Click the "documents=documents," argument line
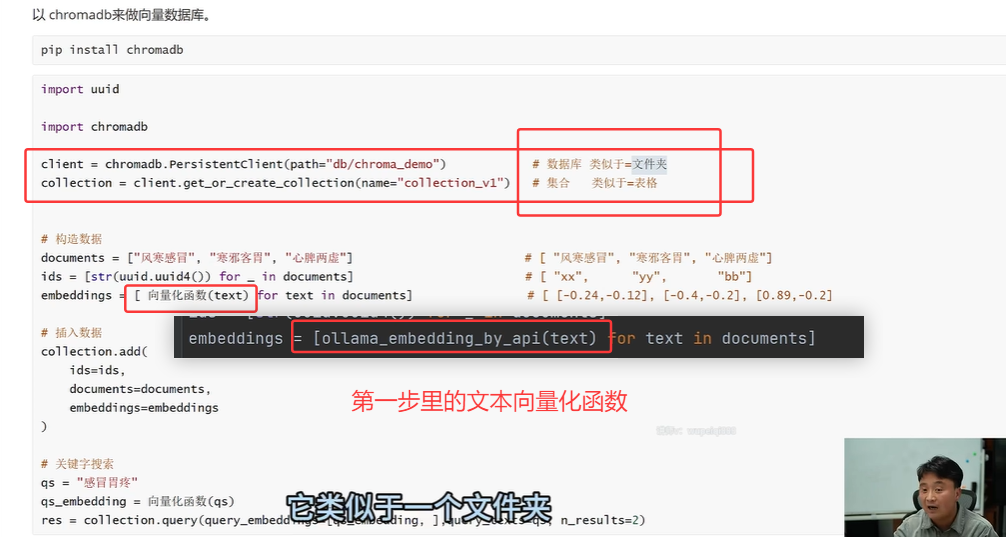The image size is (1006, 537). point(141,389)
